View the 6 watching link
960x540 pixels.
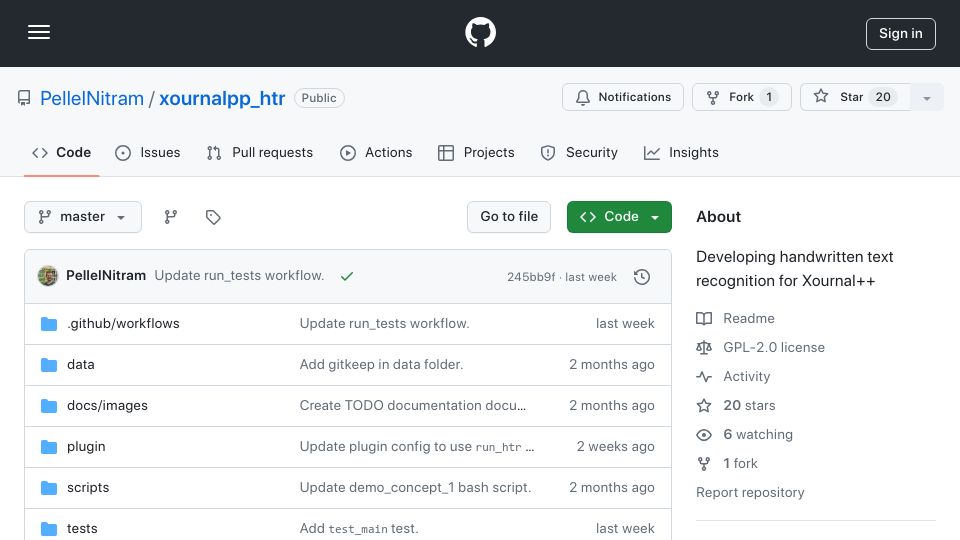[x=758, y=434]
